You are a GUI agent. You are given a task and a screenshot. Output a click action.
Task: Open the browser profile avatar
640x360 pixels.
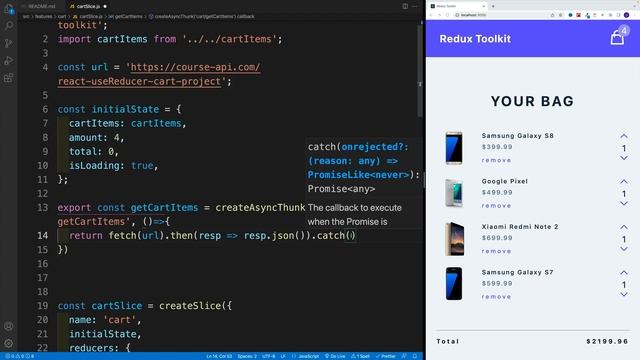(627, 15)
